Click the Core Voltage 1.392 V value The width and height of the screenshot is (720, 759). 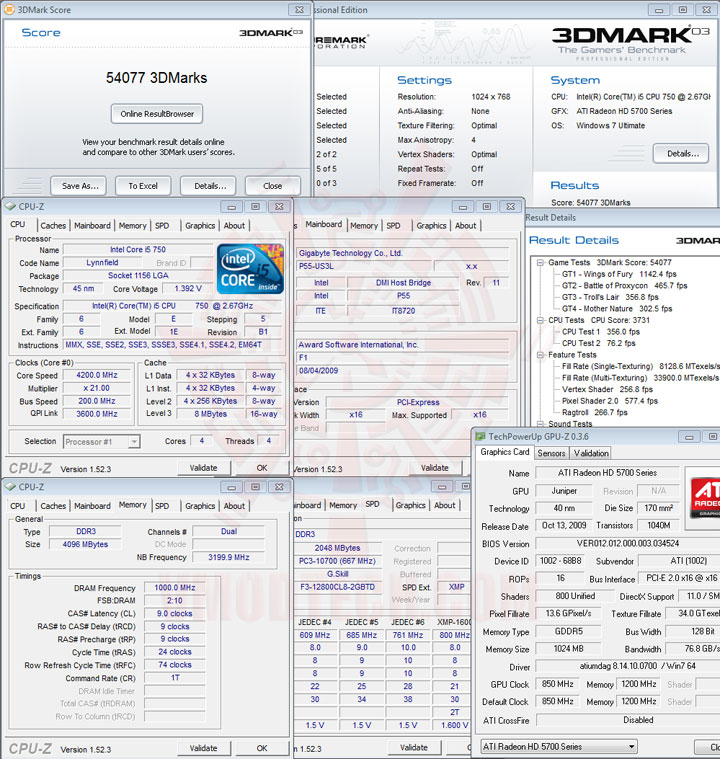click(x=188, y=288)
